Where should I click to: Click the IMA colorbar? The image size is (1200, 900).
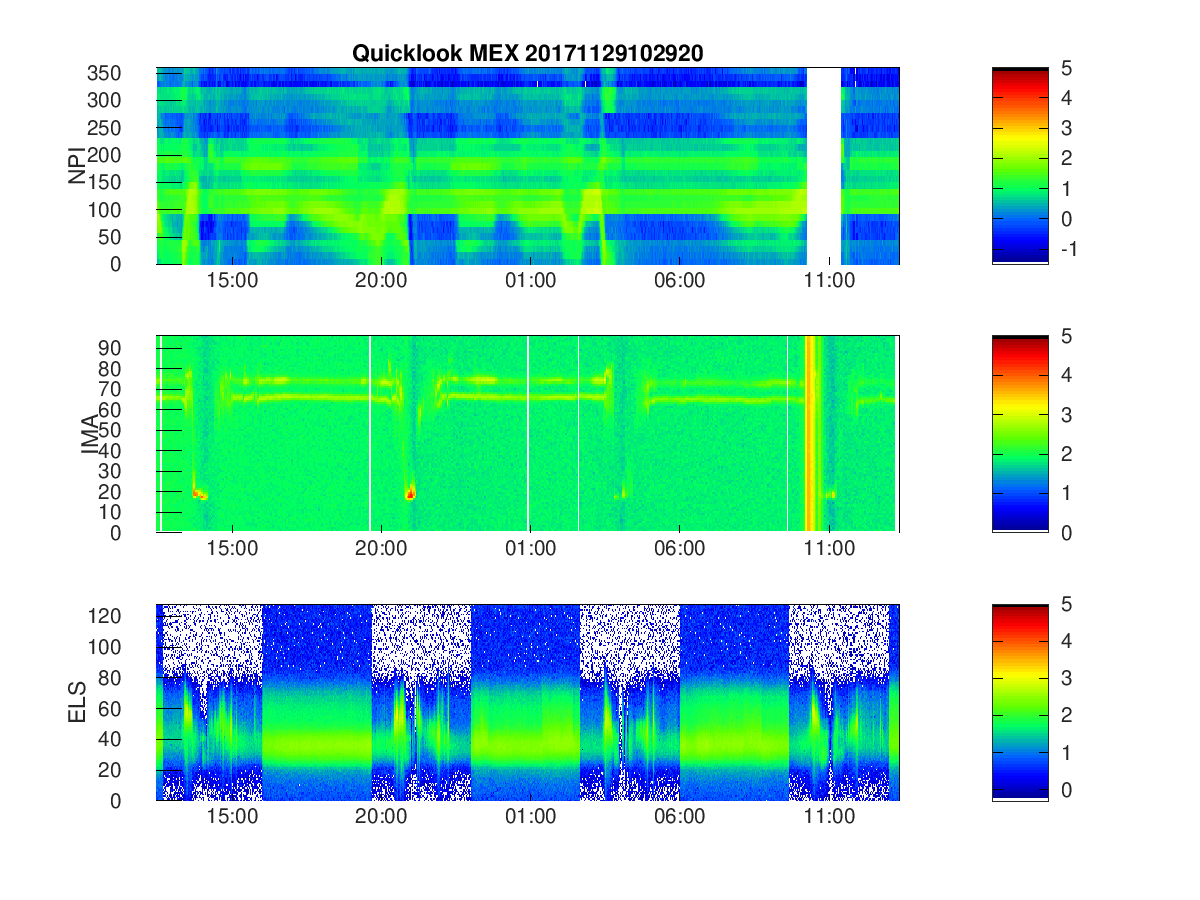click(1020, 434)
